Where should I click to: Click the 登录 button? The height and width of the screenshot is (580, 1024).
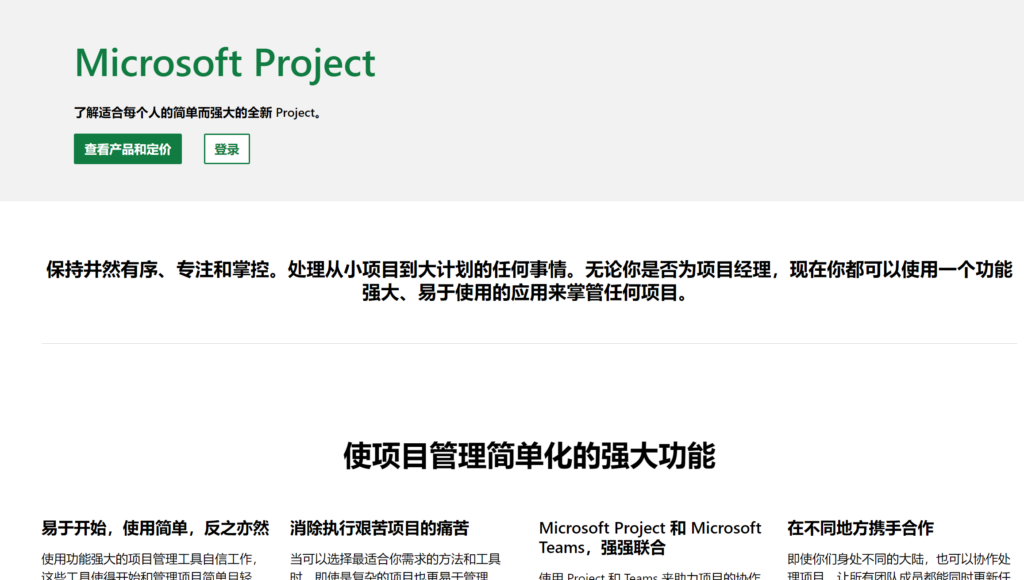point(226,147)
